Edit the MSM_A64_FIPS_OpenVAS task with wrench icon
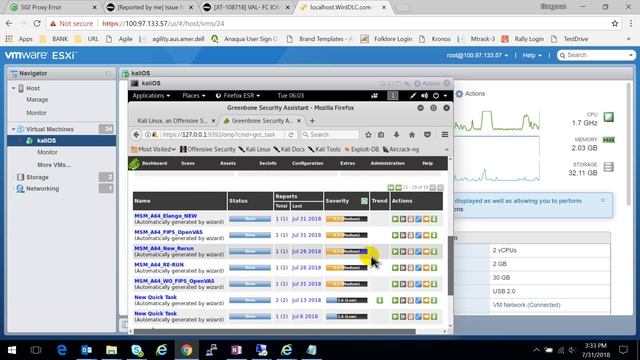Screen dimensions: 640x360 coord(418,236)
